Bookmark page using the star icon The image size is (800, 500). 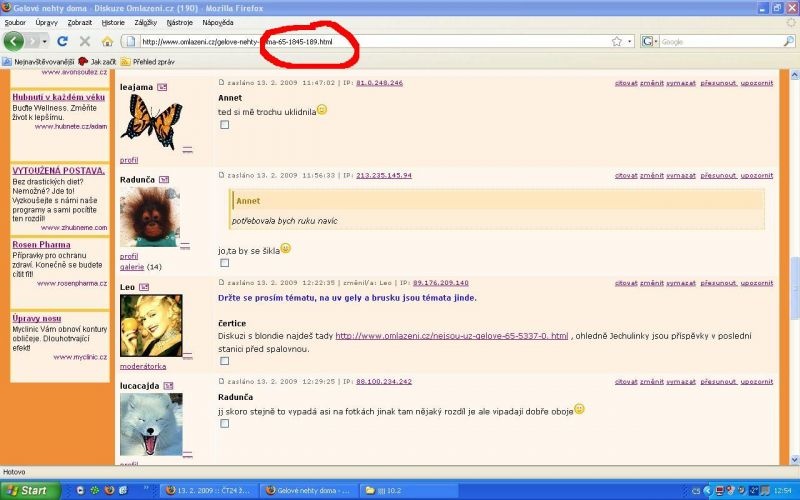click(x=617, y=41)
